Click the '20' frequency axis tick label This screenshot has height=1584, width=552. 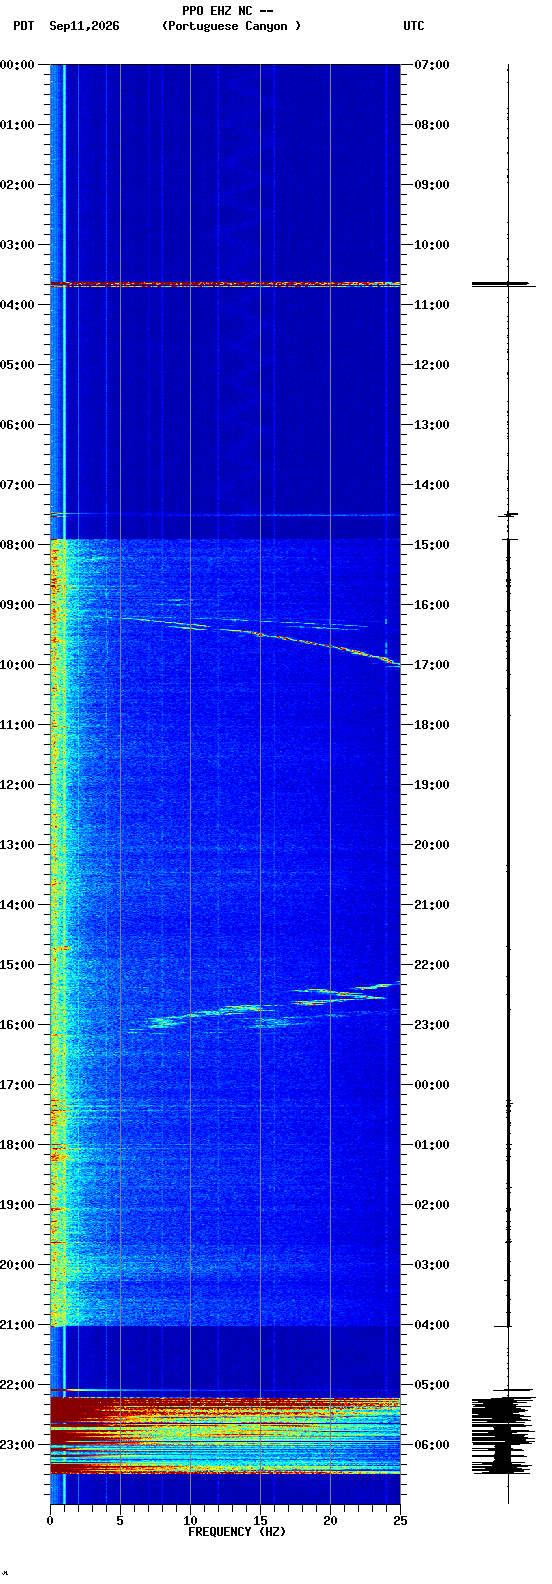click(x=330, y=1521)
